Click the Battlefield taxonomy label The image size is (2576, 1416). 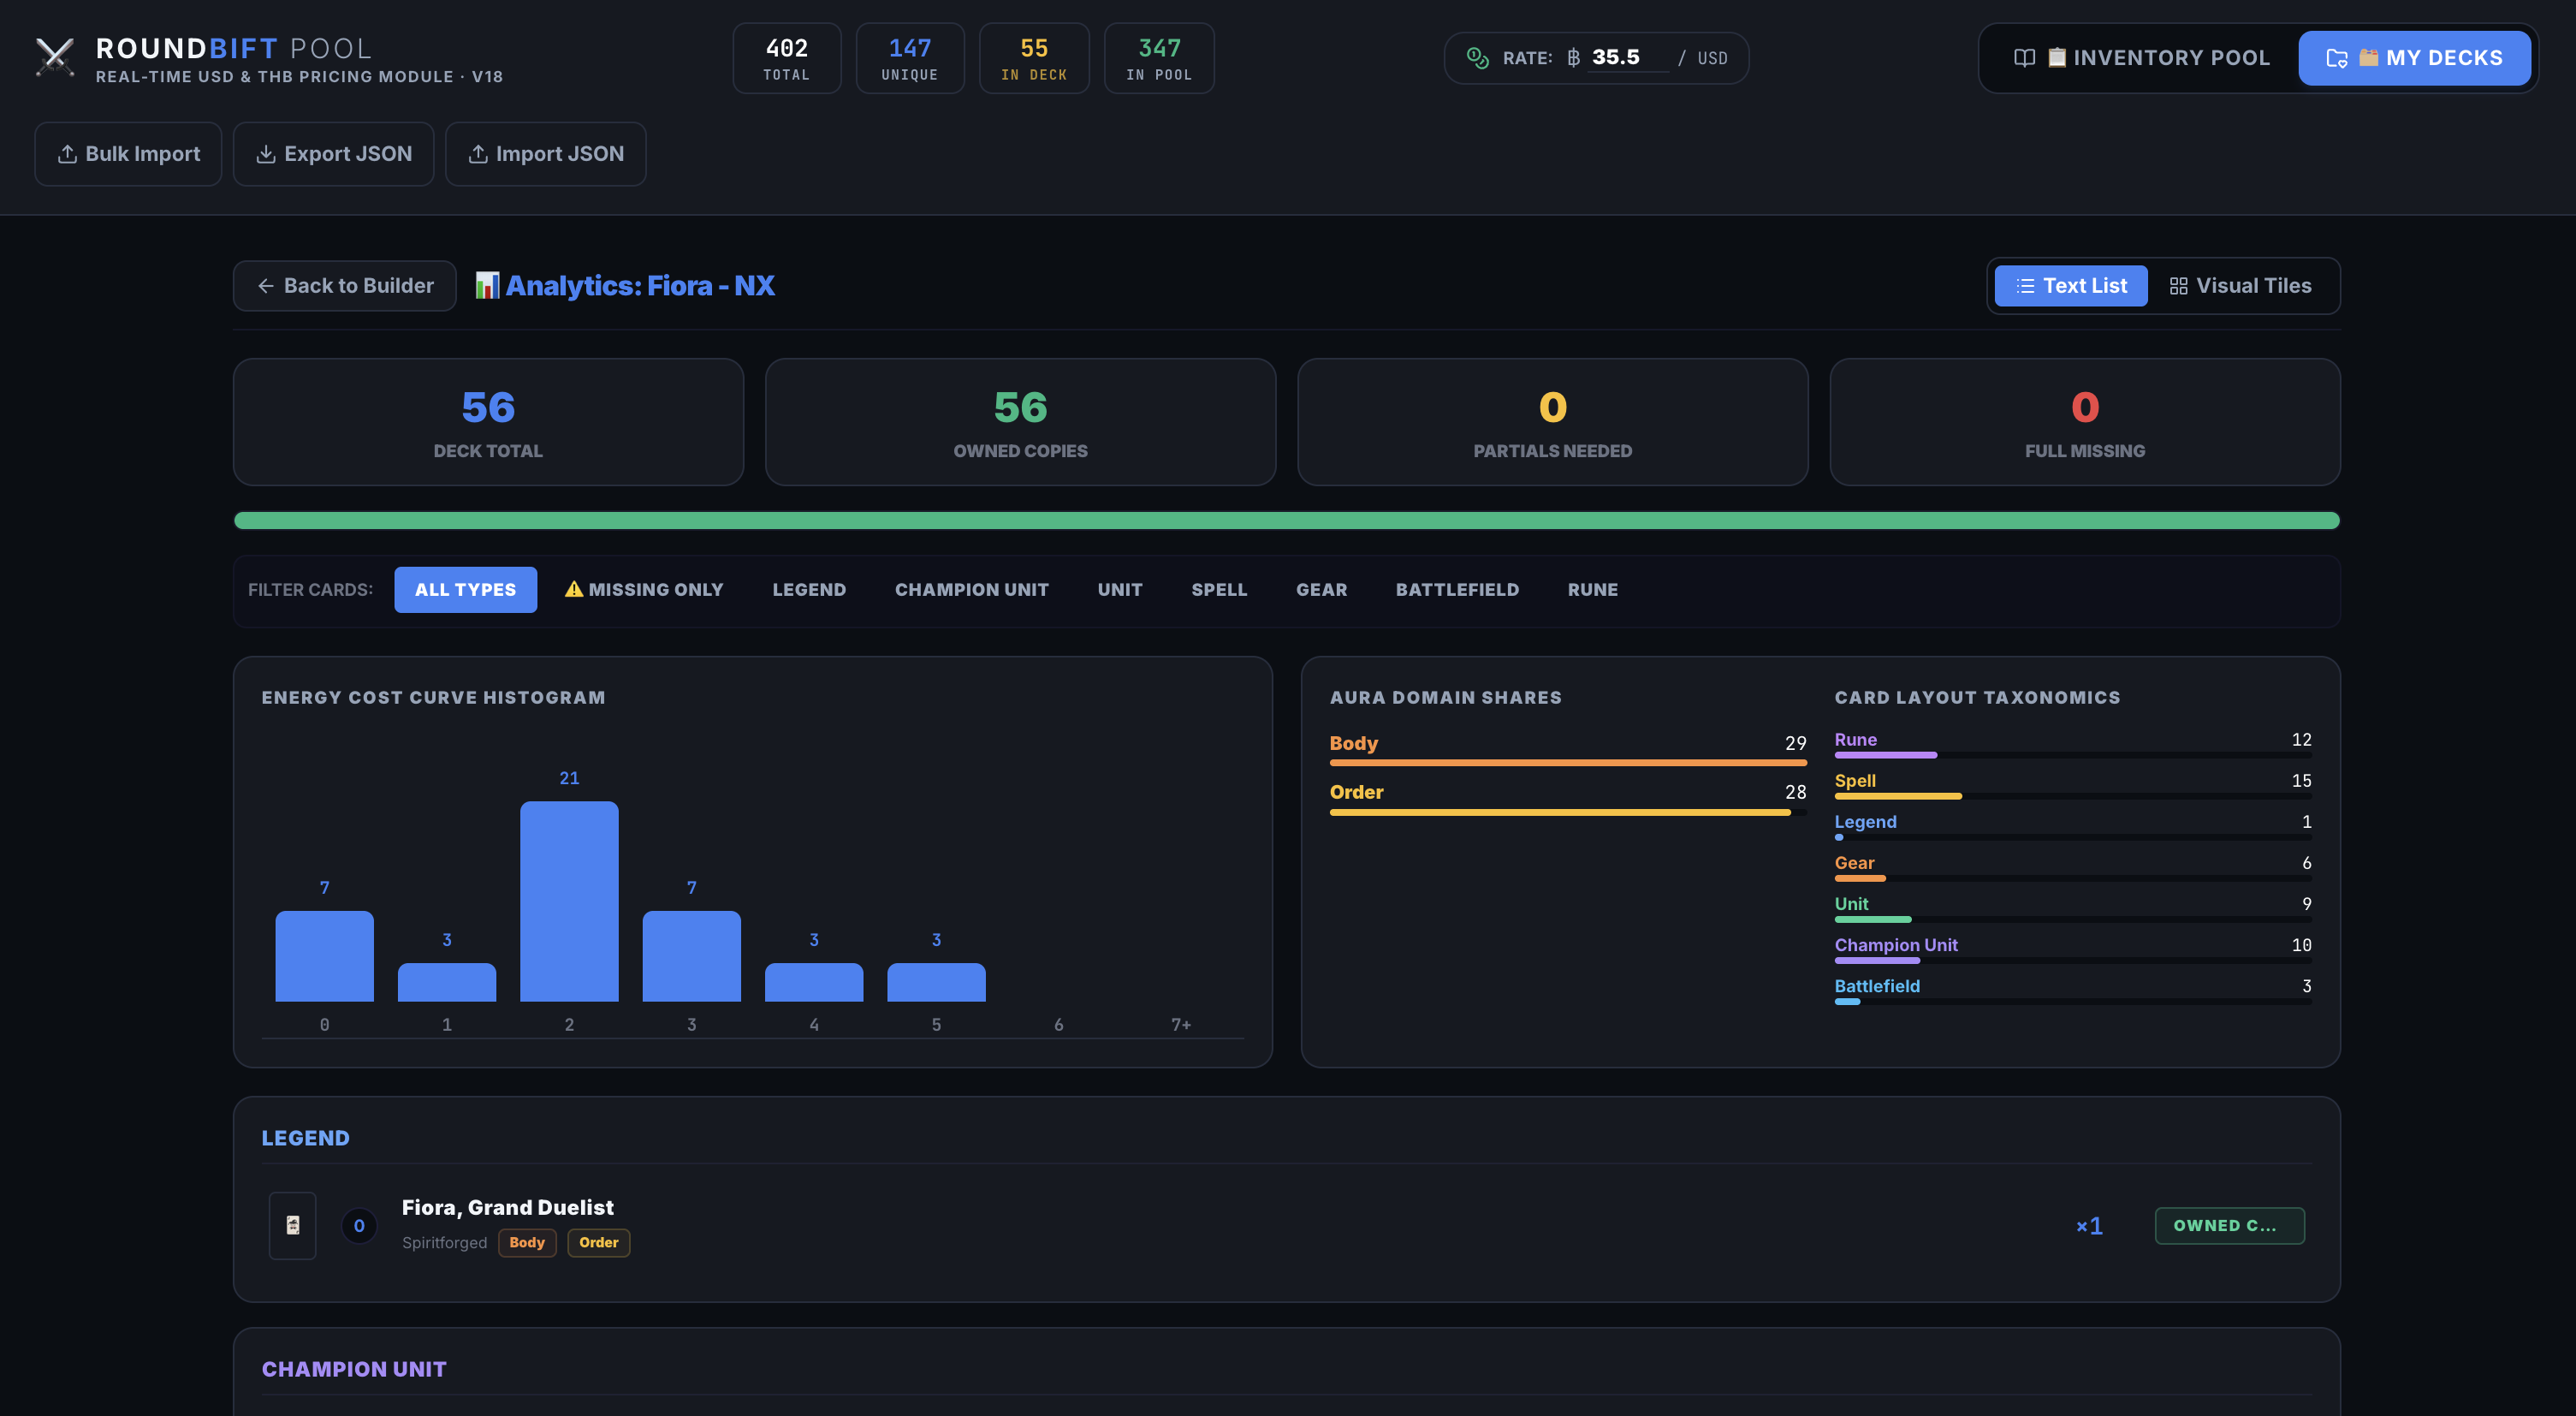1877,985
